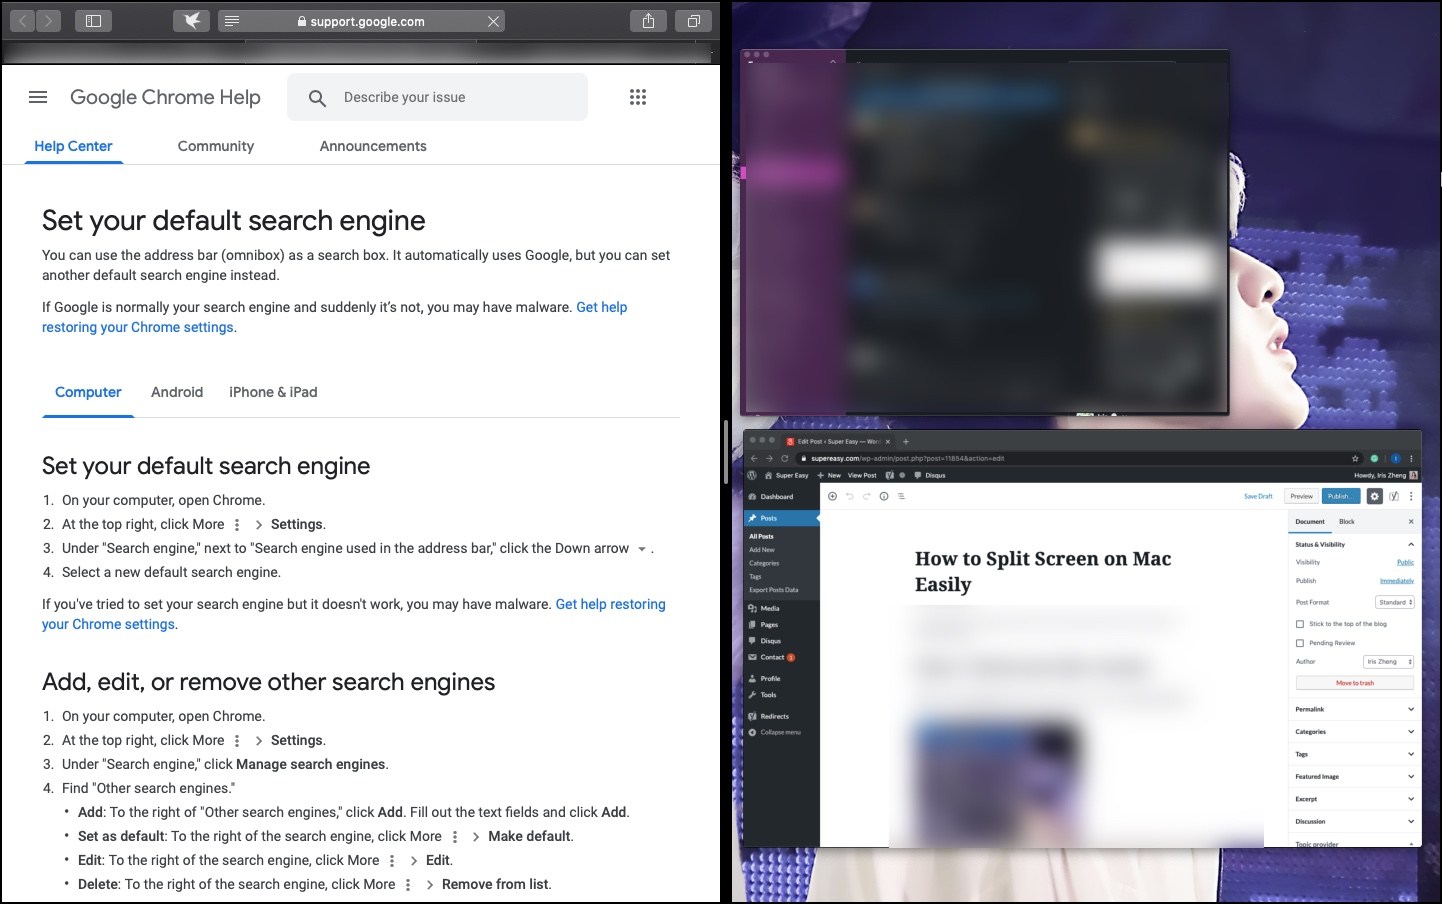Click the Public visibility link

click(x=1405, y=562)
